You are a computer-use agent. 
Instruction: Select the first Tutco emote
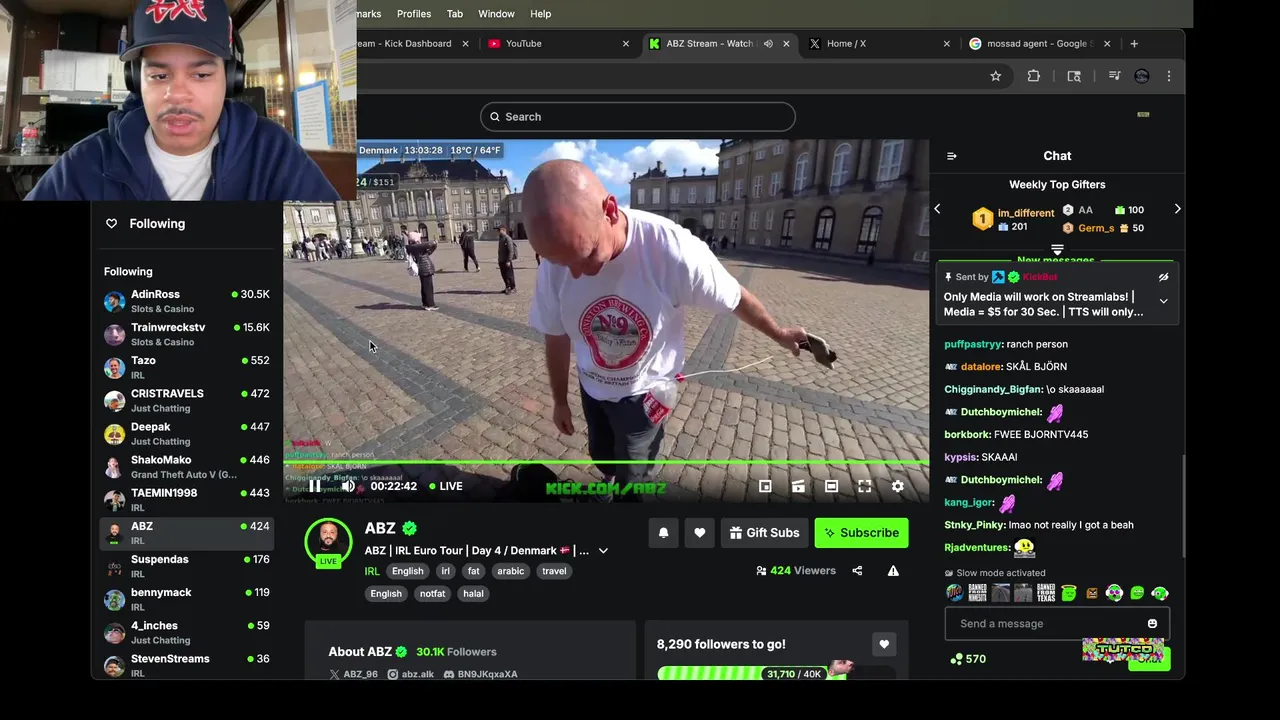955,593
